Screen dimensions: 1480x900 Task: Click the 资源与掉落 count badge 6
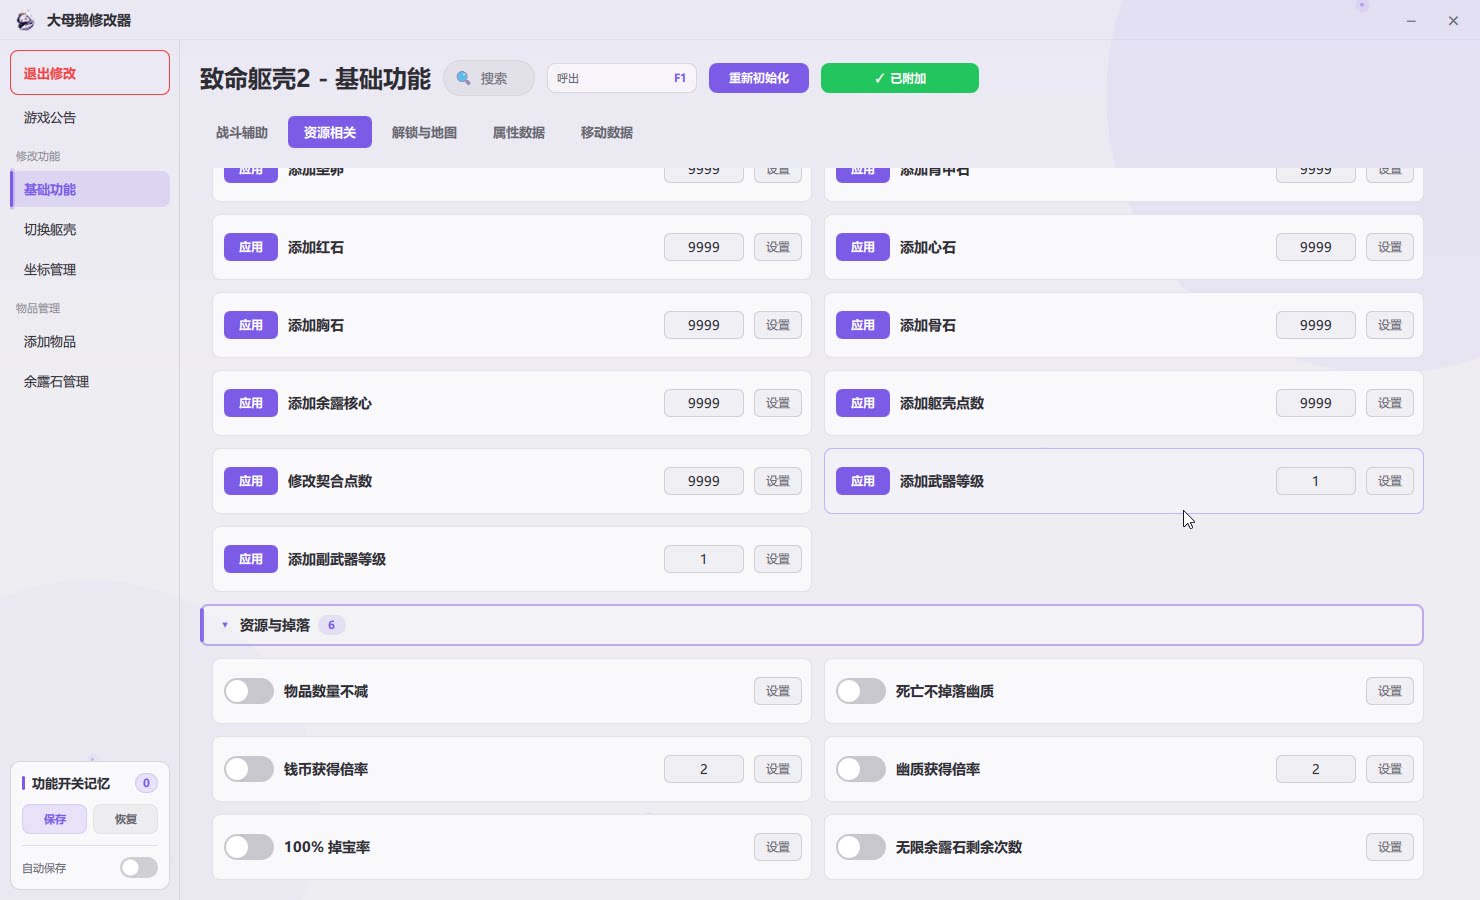coord(332,625)
